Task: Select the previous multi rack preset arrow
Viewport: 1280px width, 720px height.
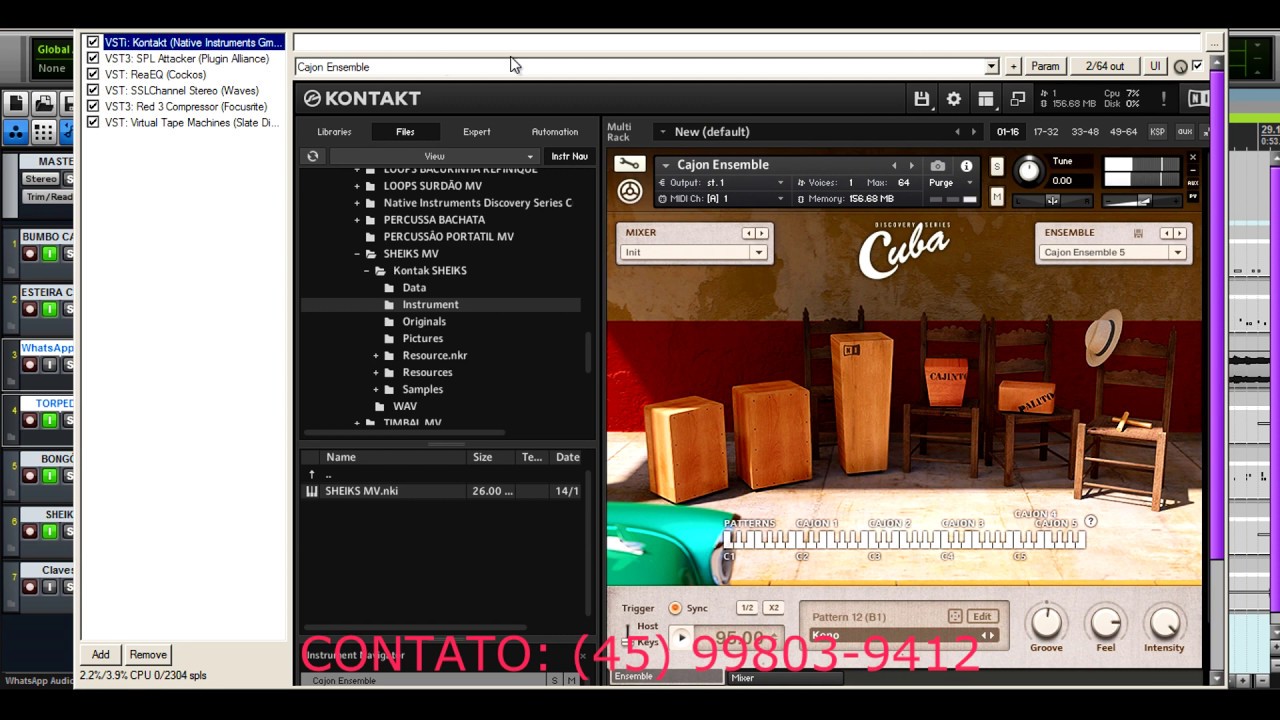Action: [x=957, y=132]
